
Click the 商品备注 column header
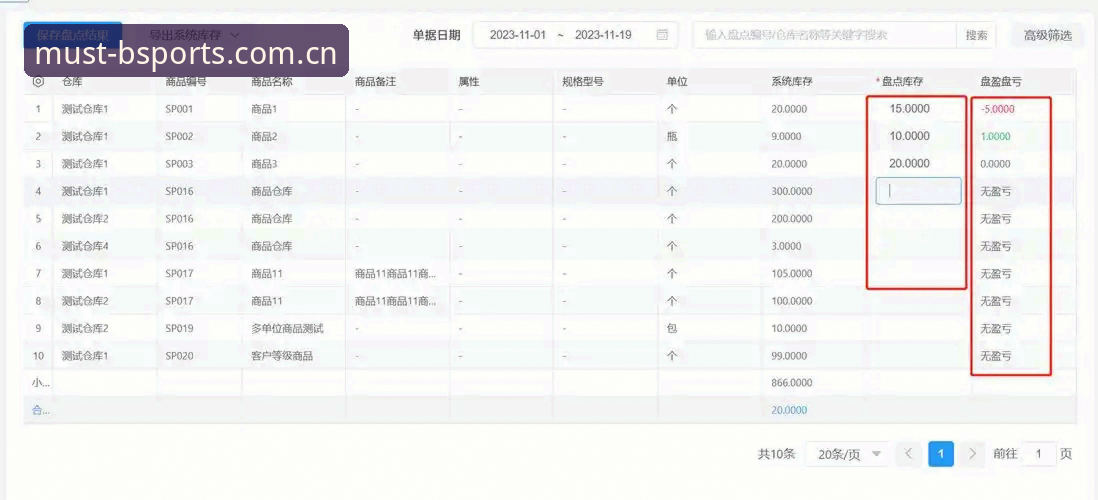375,82
